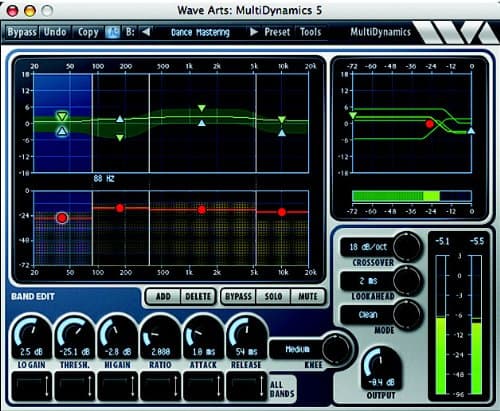Click the ADD band button
This screenshot has width=500, height=411.
coord(163,296)
